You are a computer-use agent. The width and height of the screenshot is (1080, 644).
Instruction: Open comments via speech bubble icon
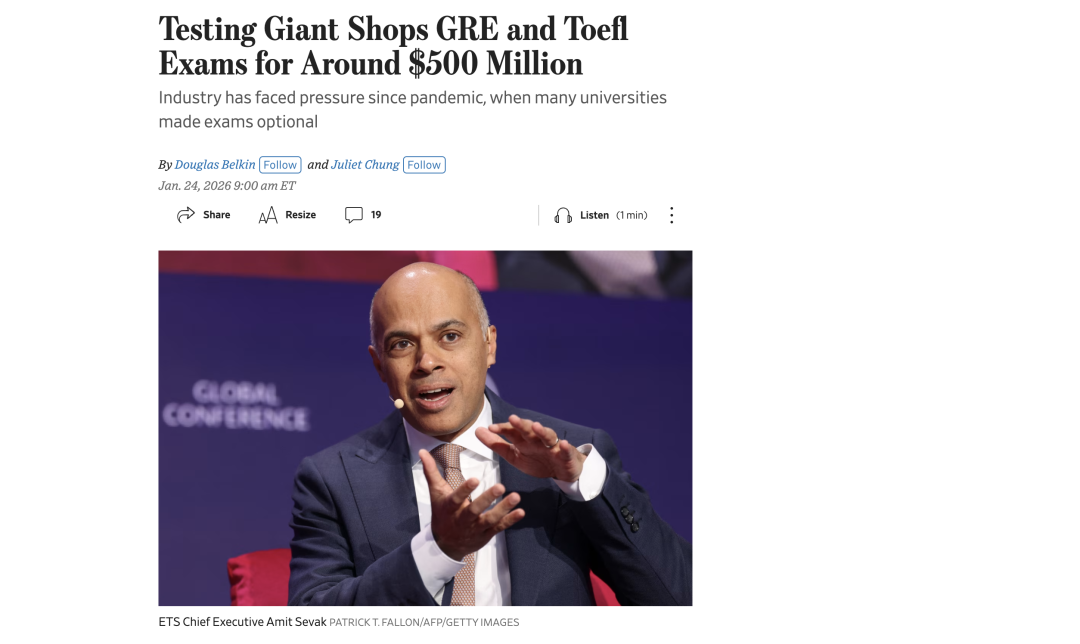coord(353,215)
